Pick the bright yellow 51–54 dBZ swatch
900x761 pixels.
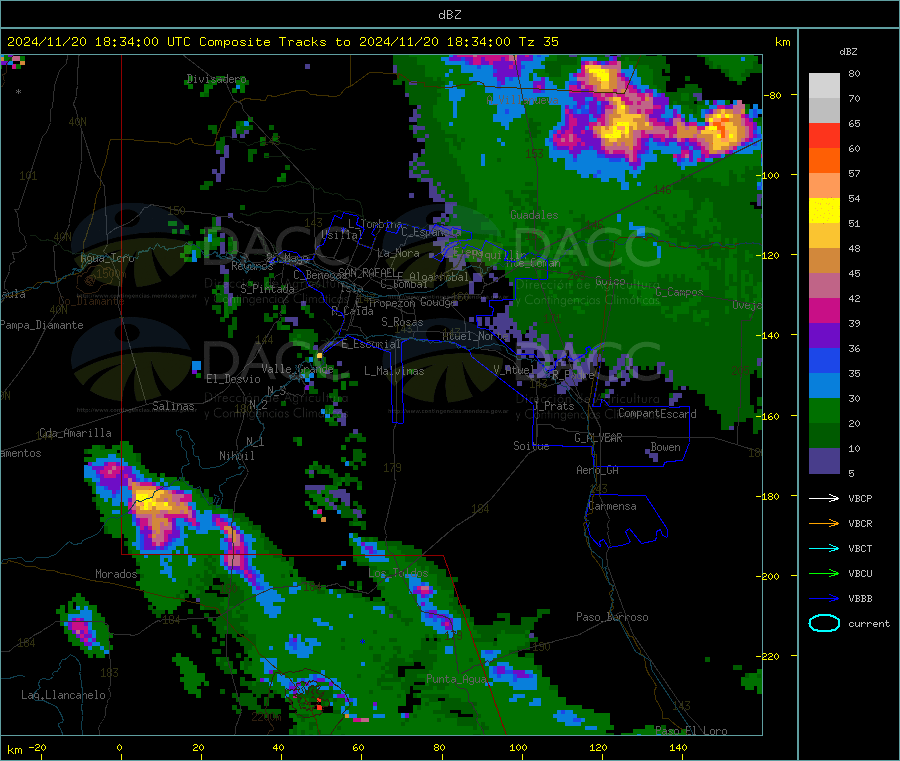click(824, 211)
